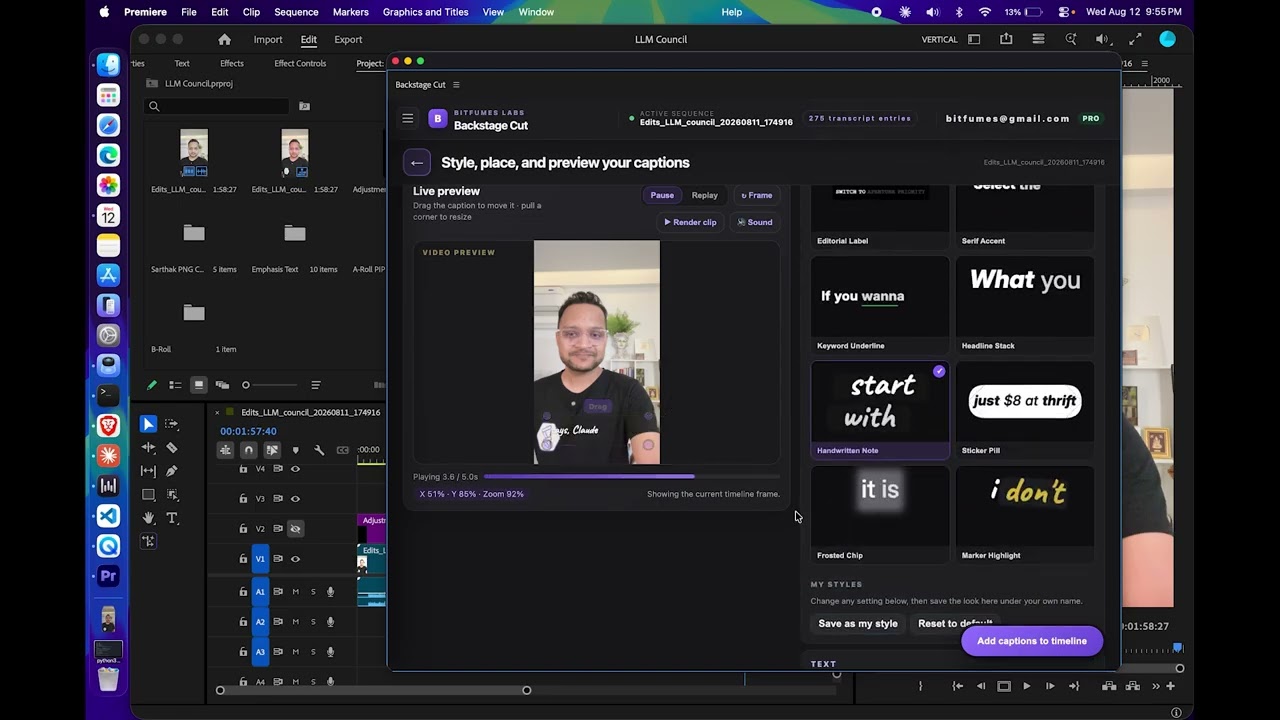Image resolution: width=1280 pixels, height=720 pixels.
Task: Click Save as my style
Action: tap(858, 624)
